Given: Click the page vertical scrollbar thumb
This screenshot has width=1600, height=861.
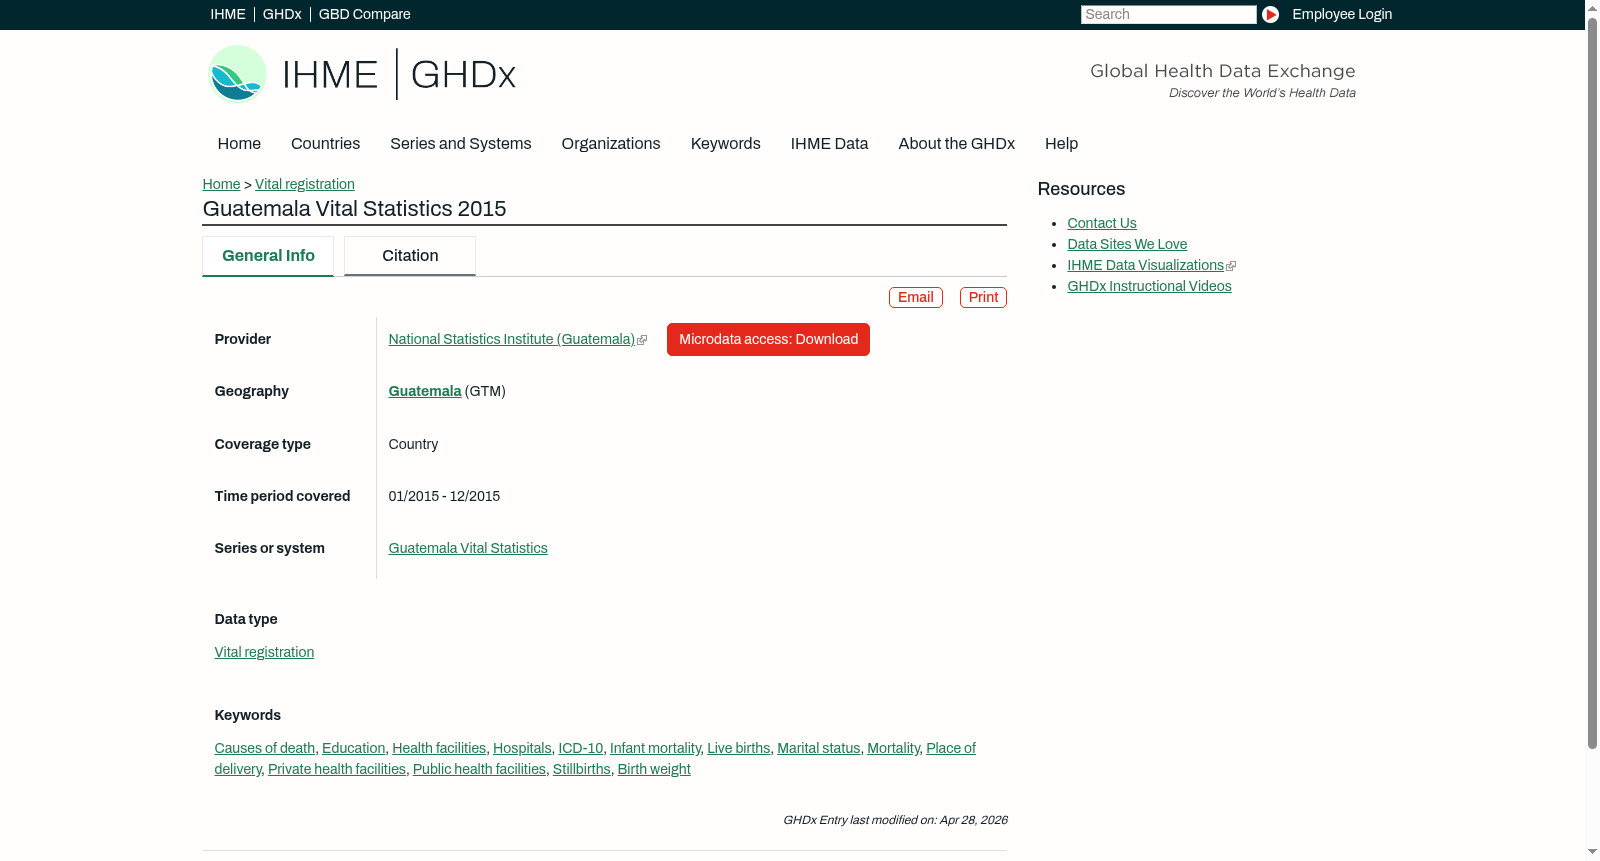Looking at the screenshot, I should (x=1592, y=382).
